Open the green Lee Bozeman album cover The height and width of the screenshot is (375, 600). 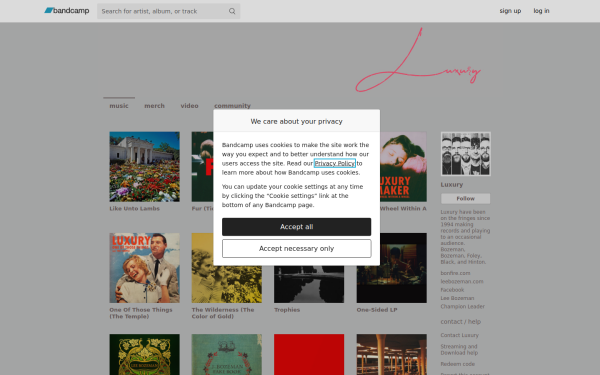144,354
